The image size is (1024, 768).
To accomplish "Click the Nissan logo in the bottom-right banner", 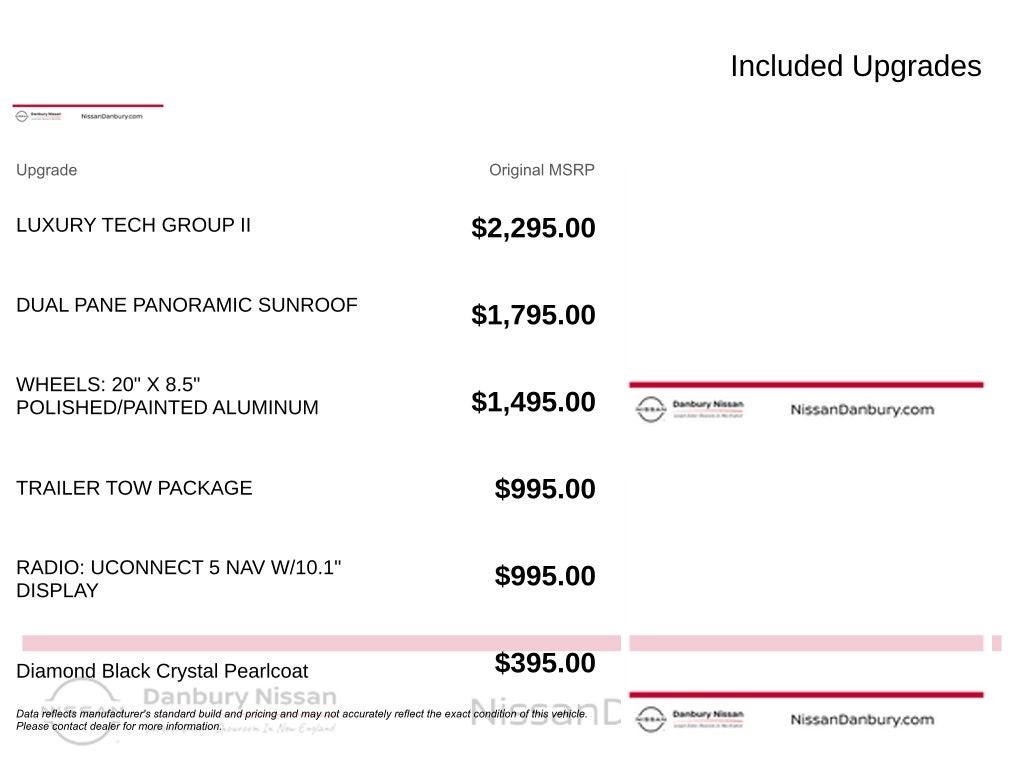I will coord(650,719).
